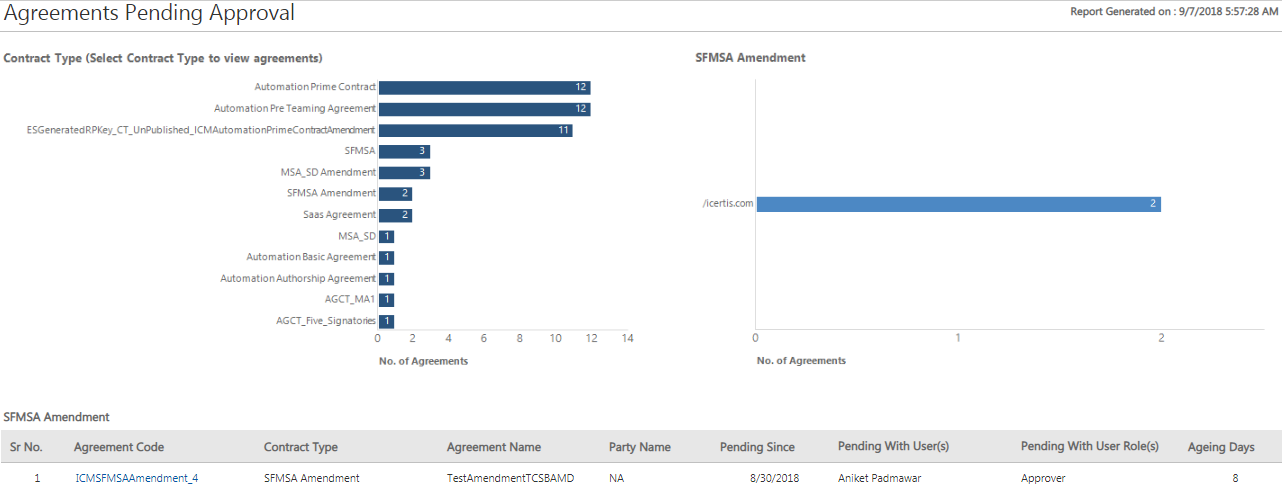This screenshot has height=487, width=1282.
Task: Click the Agreement Name column header
Action: (493, 447)
